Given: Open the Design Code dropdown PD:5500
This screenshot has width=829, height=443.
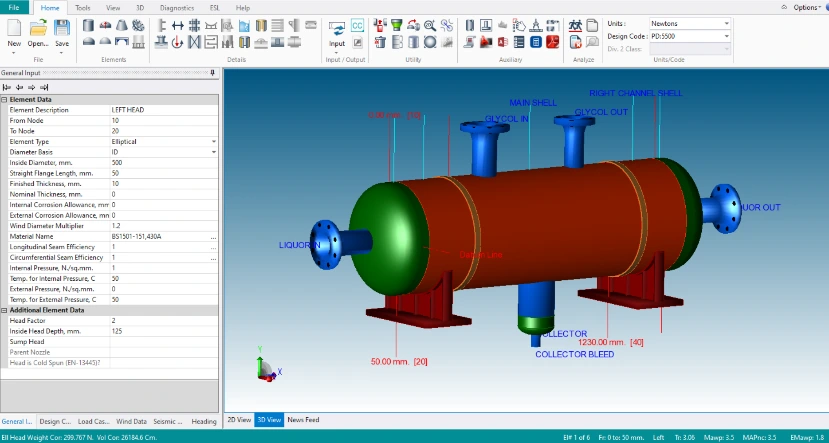Looking at the screenshot, I should click(726, 36).
